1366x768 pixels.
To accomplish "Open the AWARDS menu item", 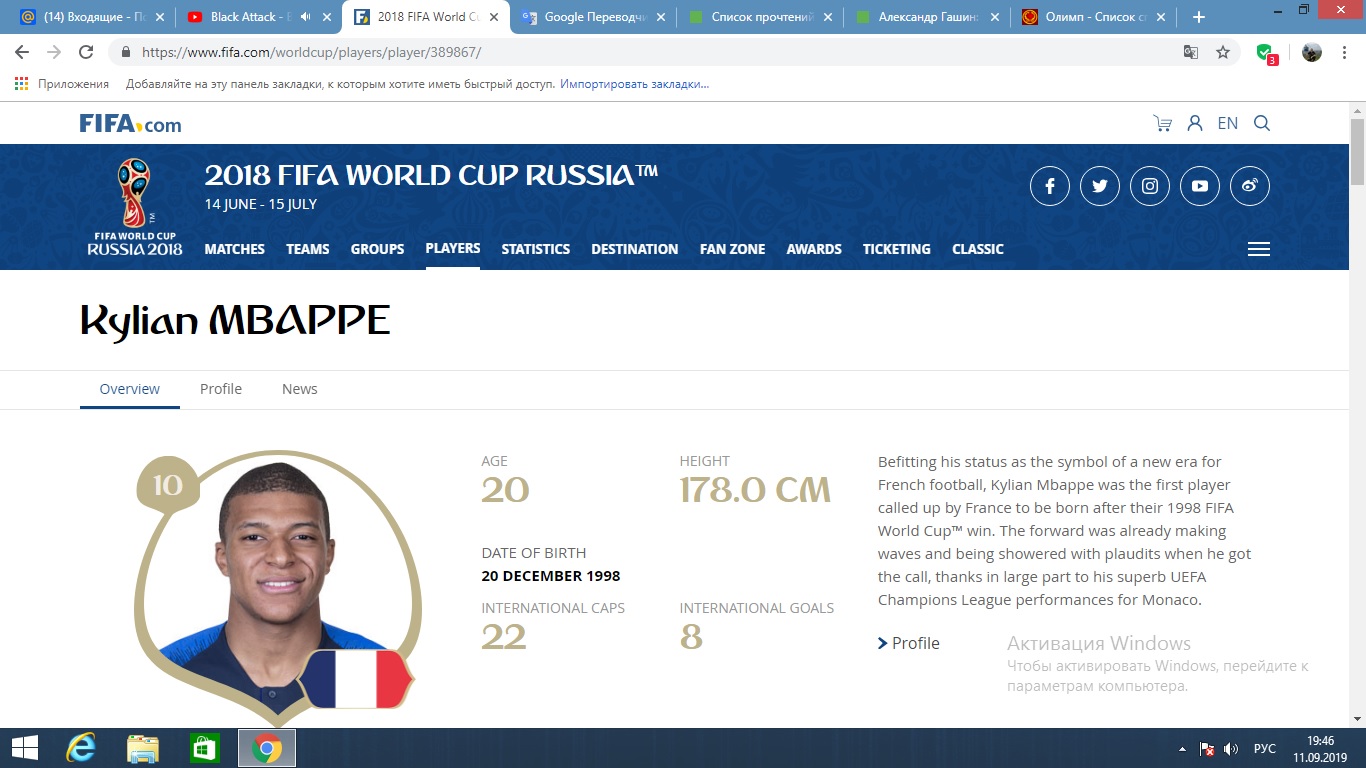I will pyautogui.click(x=814, y=249).
